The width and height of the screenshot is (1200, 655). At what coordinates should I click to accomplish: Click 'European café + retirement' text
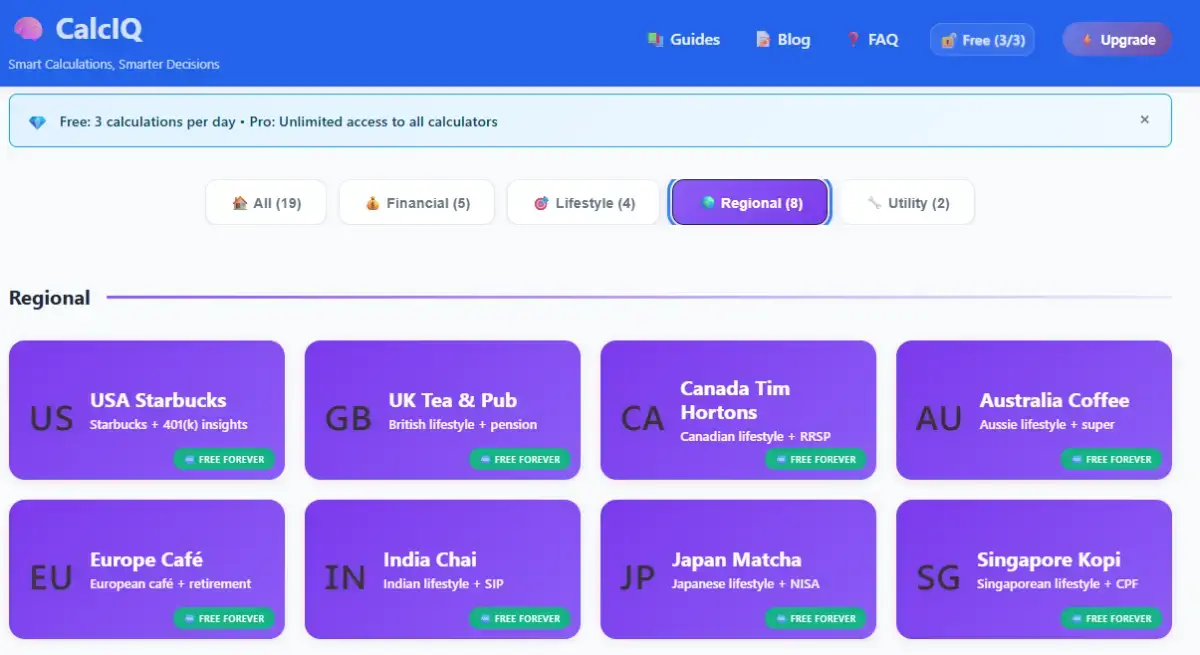(170, 583)
